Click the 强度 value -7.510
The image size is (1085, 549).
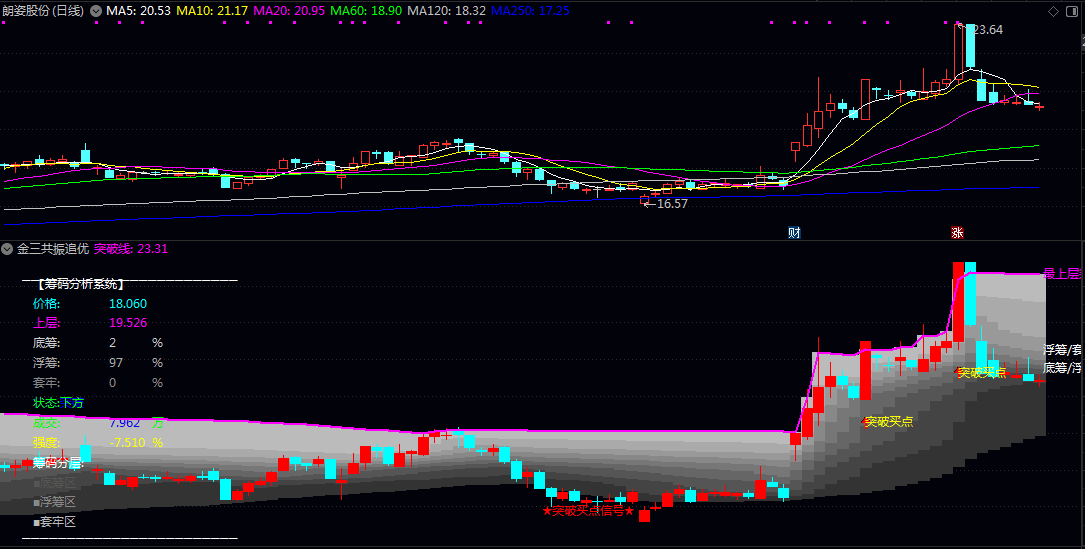point(127,442)
